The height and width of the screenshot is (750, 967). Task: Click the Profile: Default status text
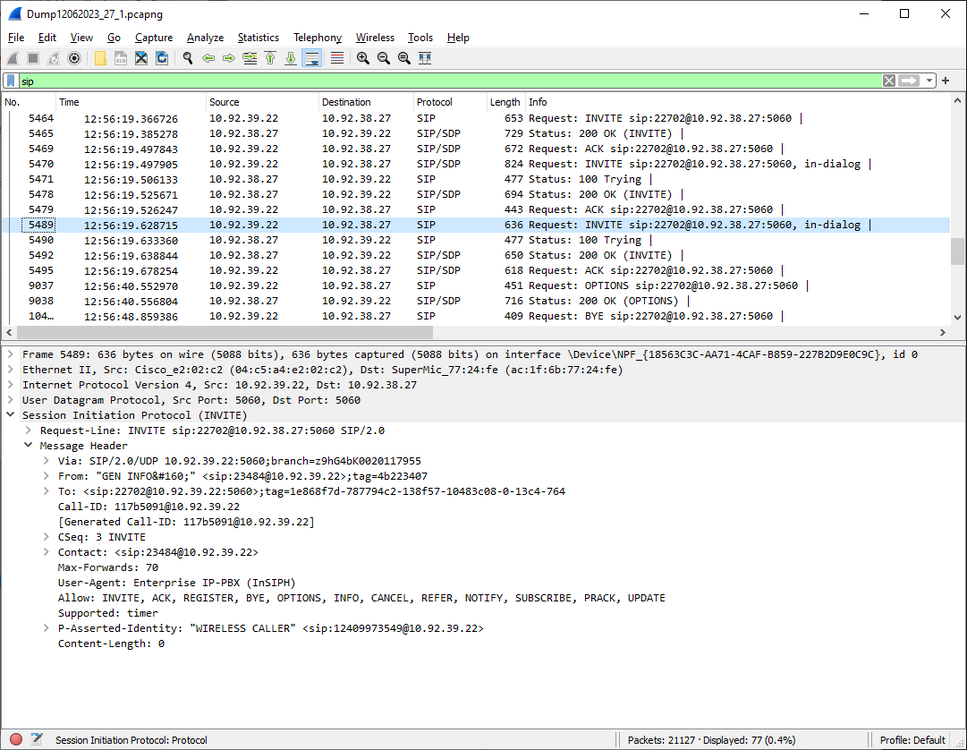912,740
